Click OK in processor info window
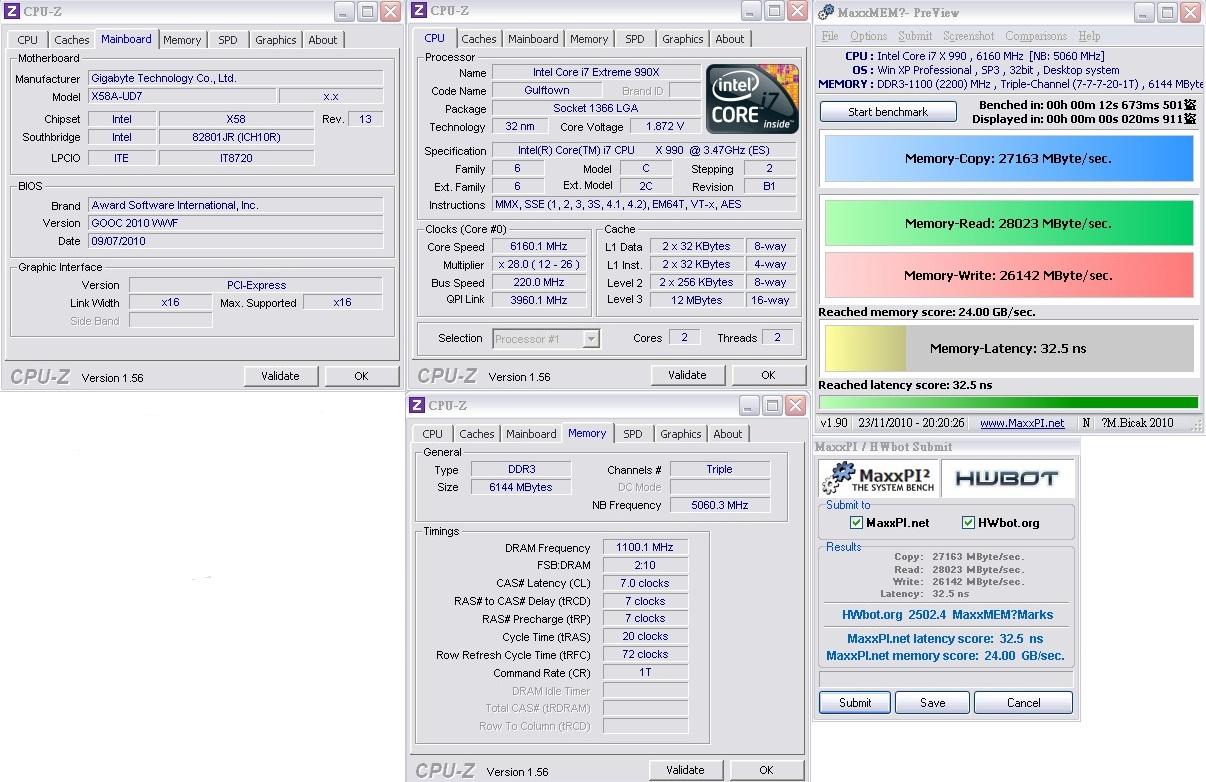1206x782 pixels. tap(768, 375)
